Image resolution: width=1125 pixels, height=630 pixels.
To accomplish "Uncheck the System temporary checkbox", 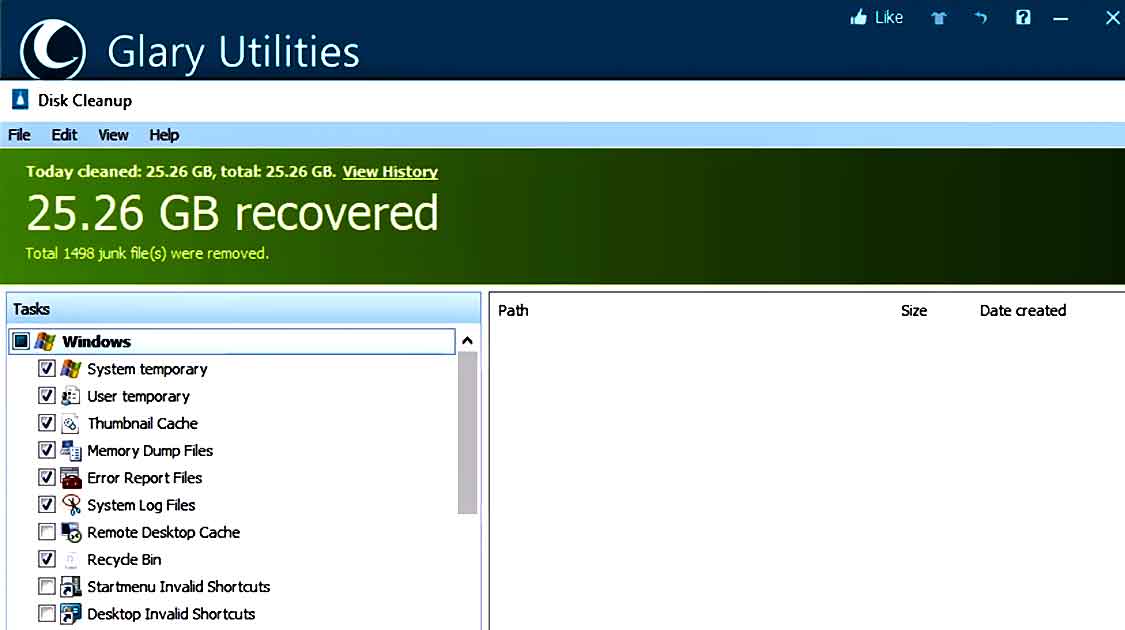I will click(x=47, y=369).
